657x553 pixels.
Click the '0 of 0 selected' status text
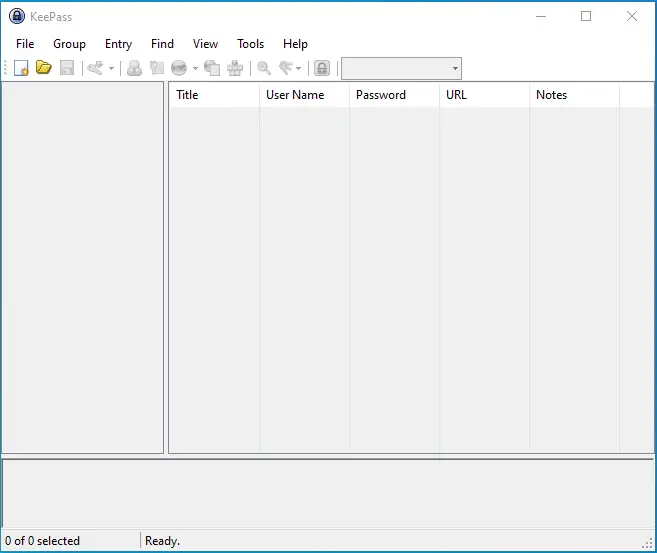tap(42, 541)
